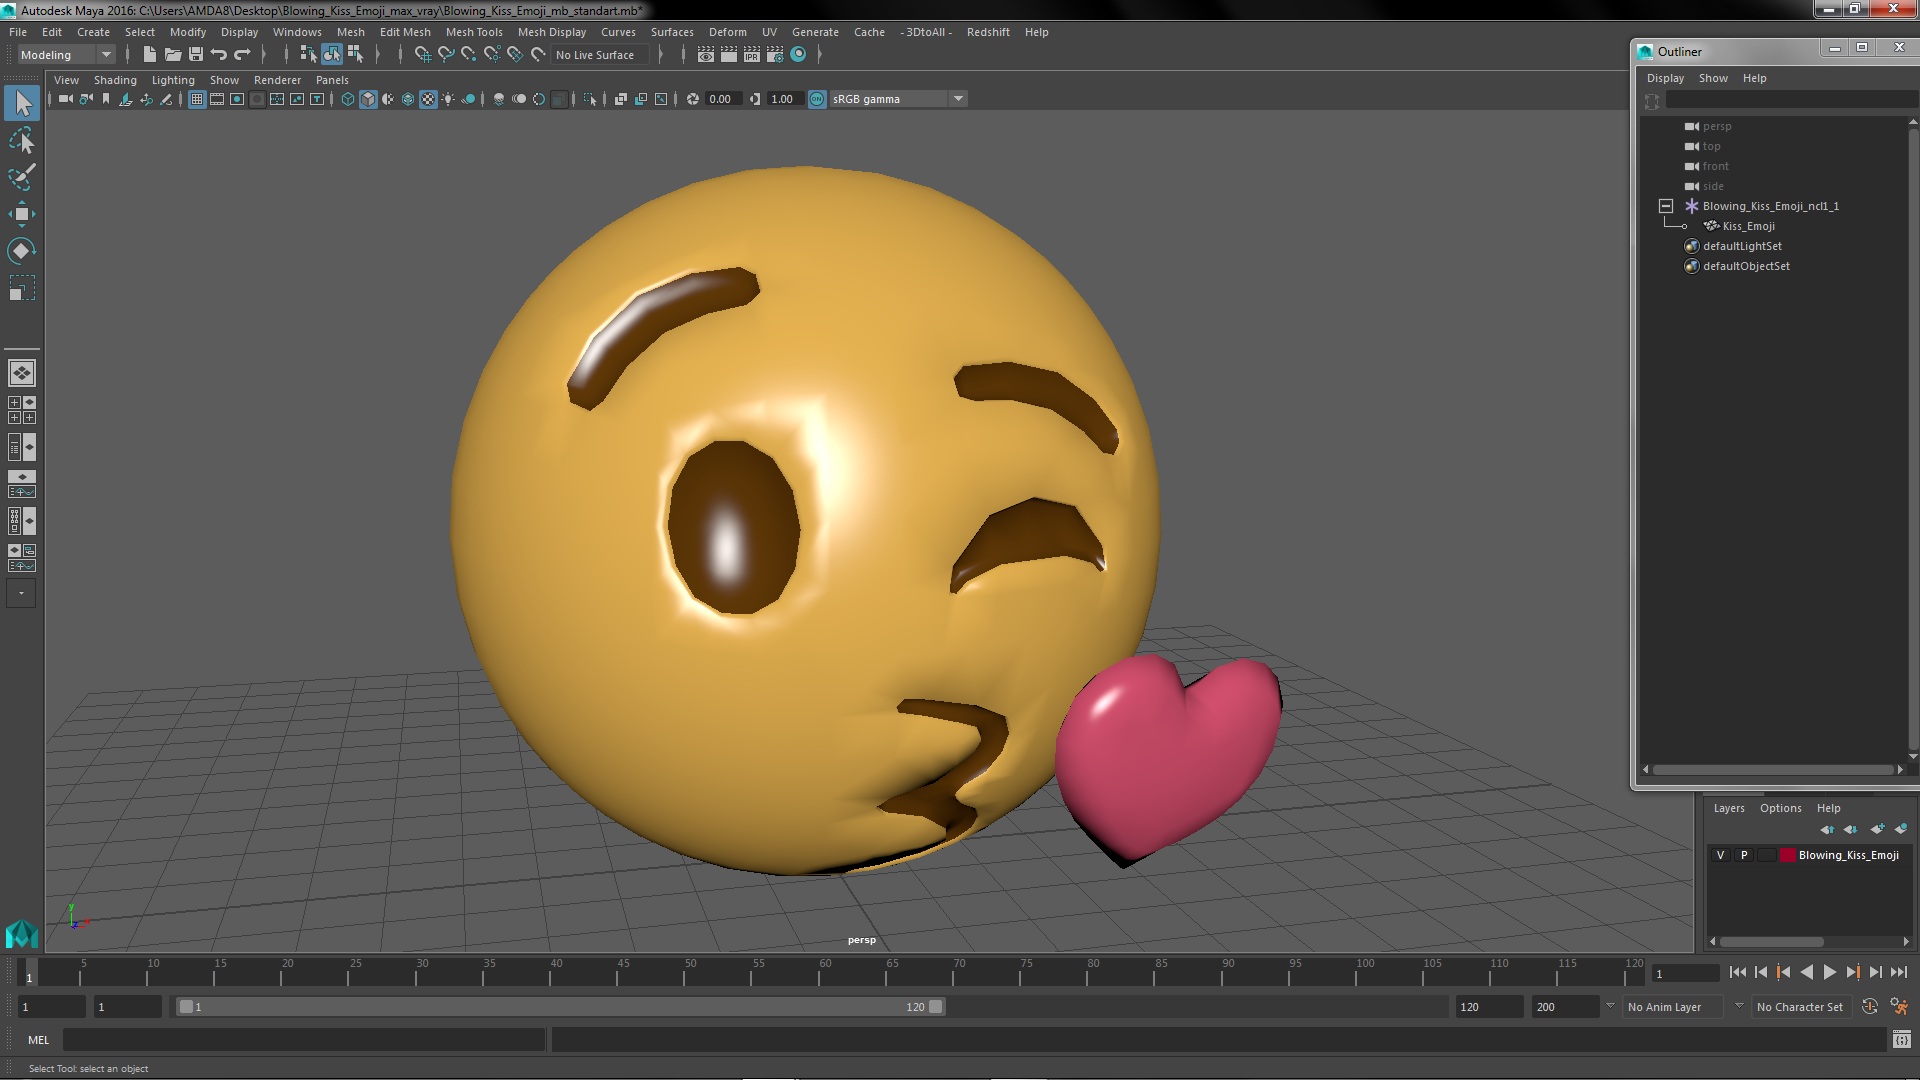Create layer from selected objects icon
This screenshot has width=1920, height=1080.
[1901, 829]
